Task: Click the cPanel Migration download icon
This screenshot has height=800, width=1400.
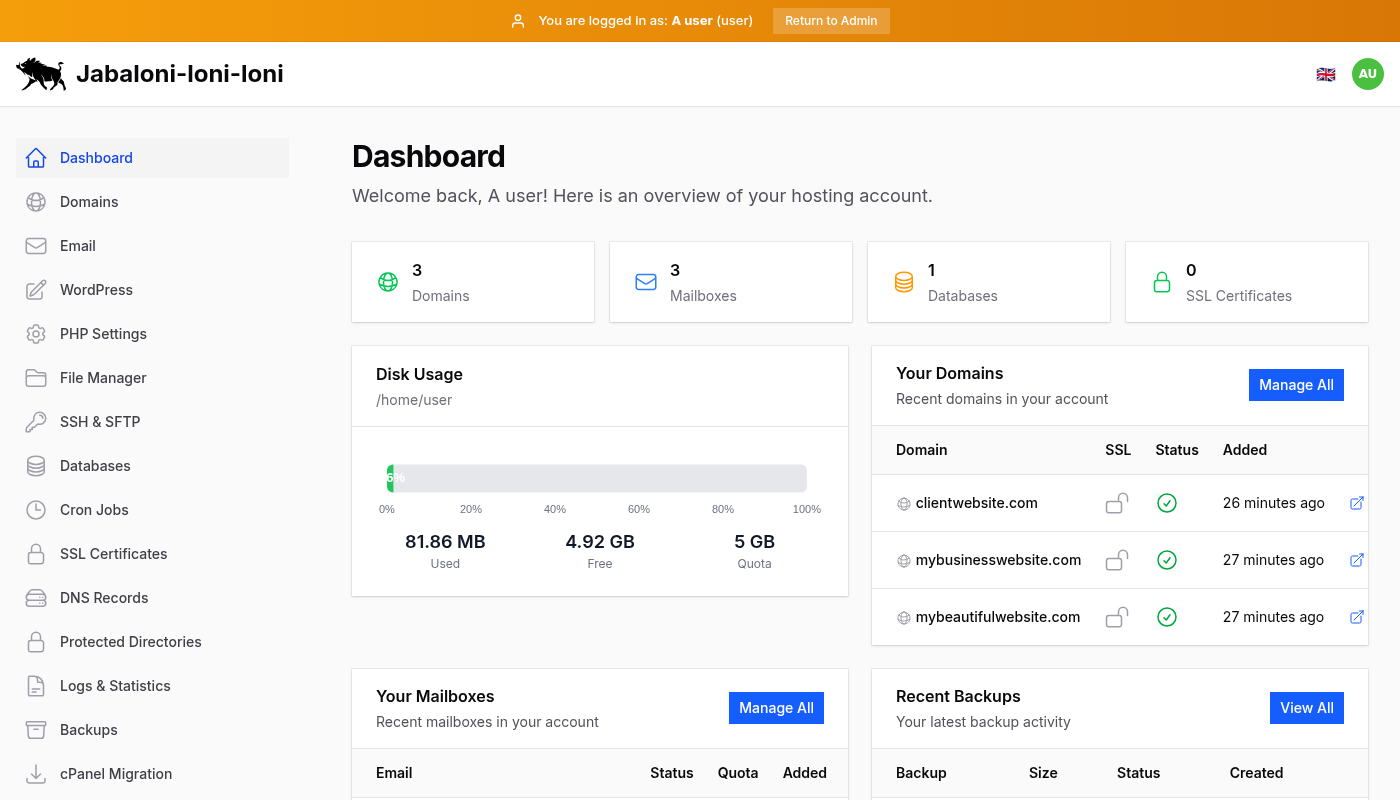Action: click(x=36, y=773)
